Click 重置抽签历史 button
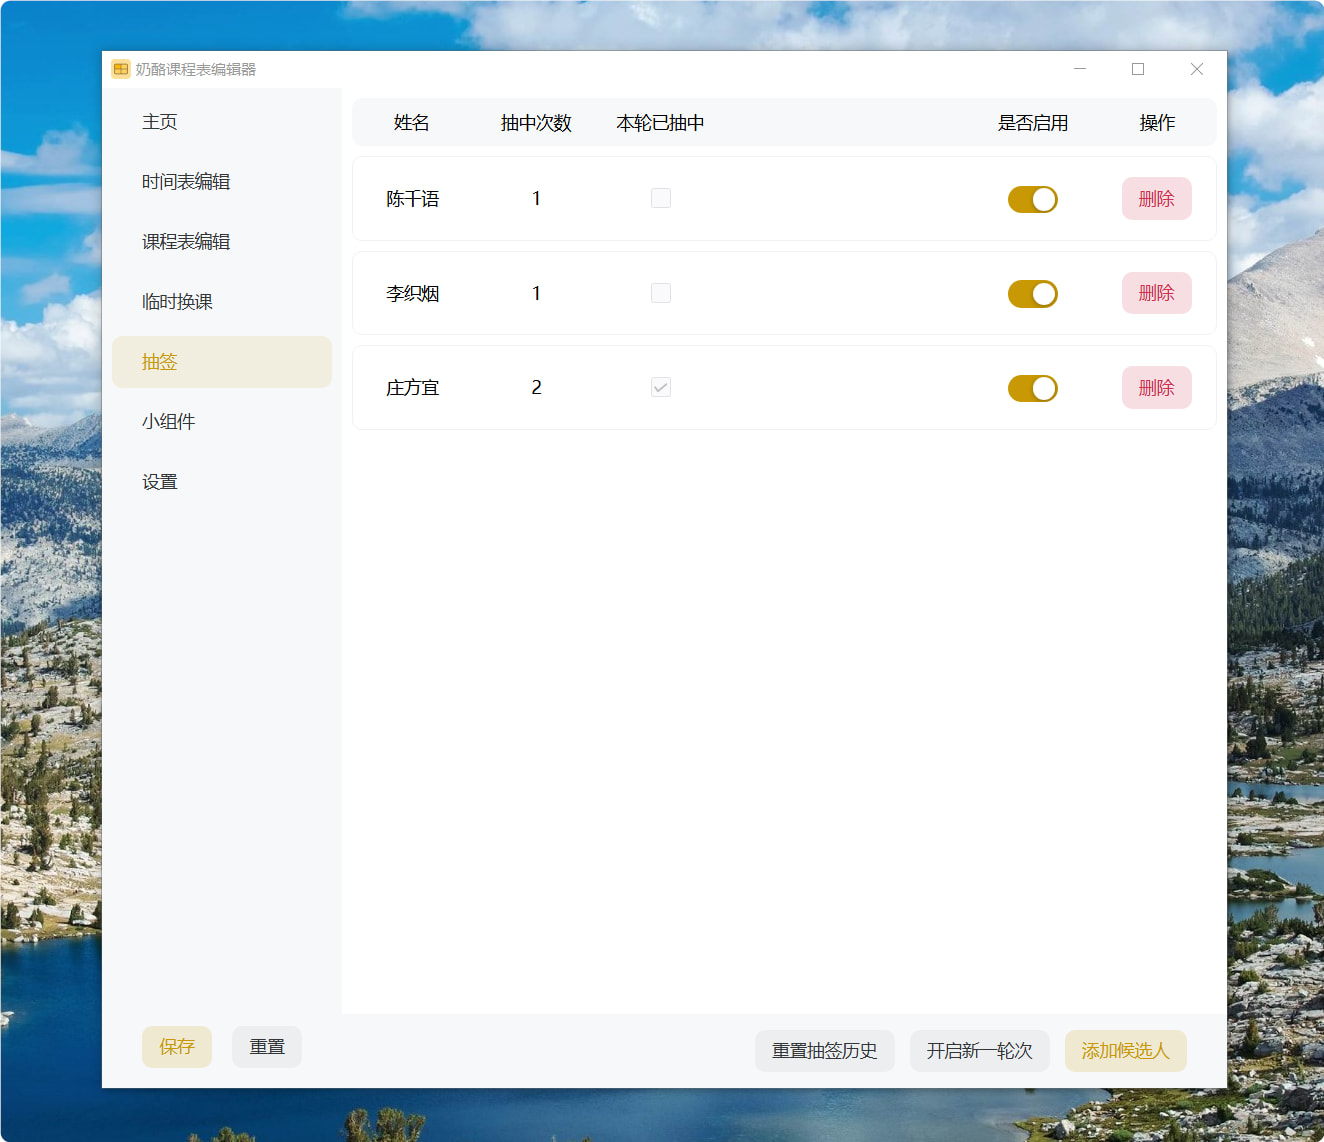 coord(825,1051)
